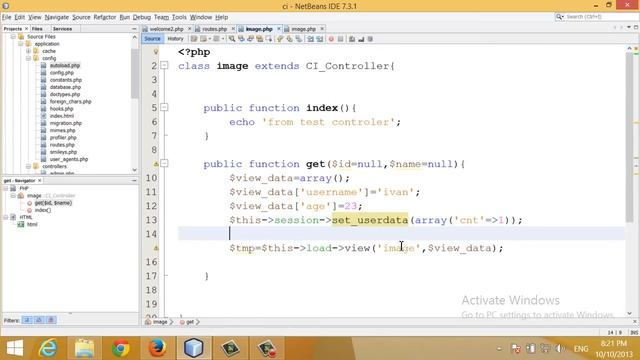
Task: Open the Refactor menu
Action: click(x=105, y=17)
